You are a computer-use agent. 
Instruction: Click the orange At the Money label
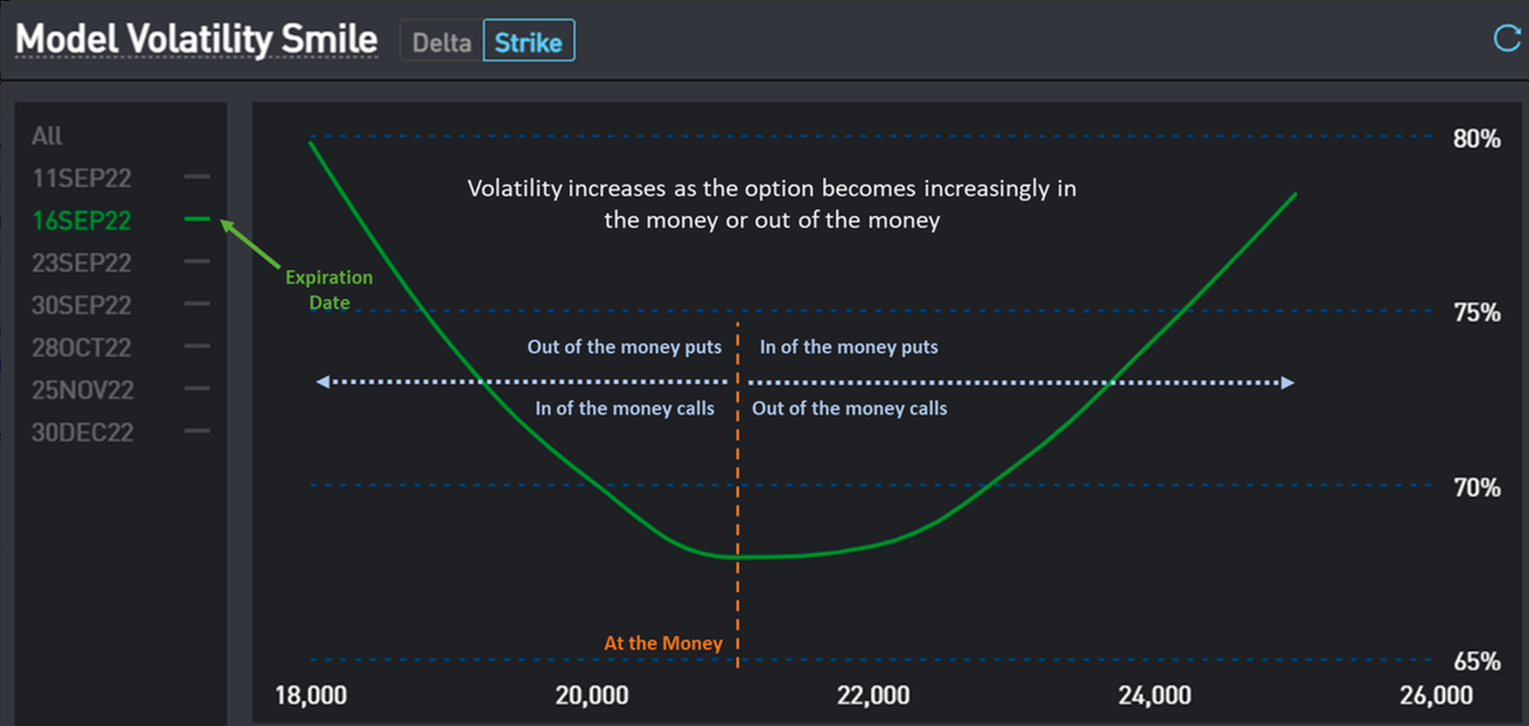[x=663, y=643]
